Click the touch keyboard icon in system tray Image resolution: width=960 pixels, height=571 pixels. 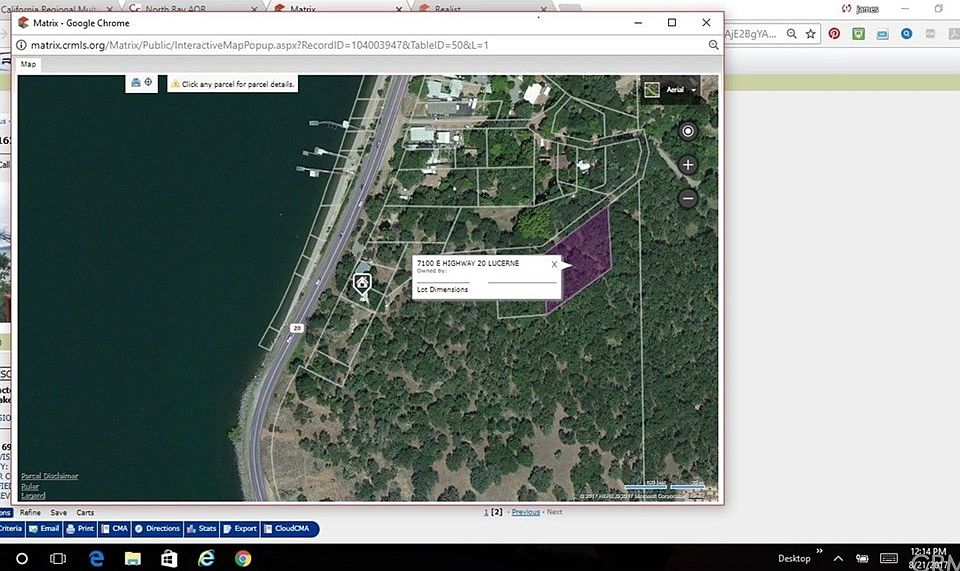(889, 558)
